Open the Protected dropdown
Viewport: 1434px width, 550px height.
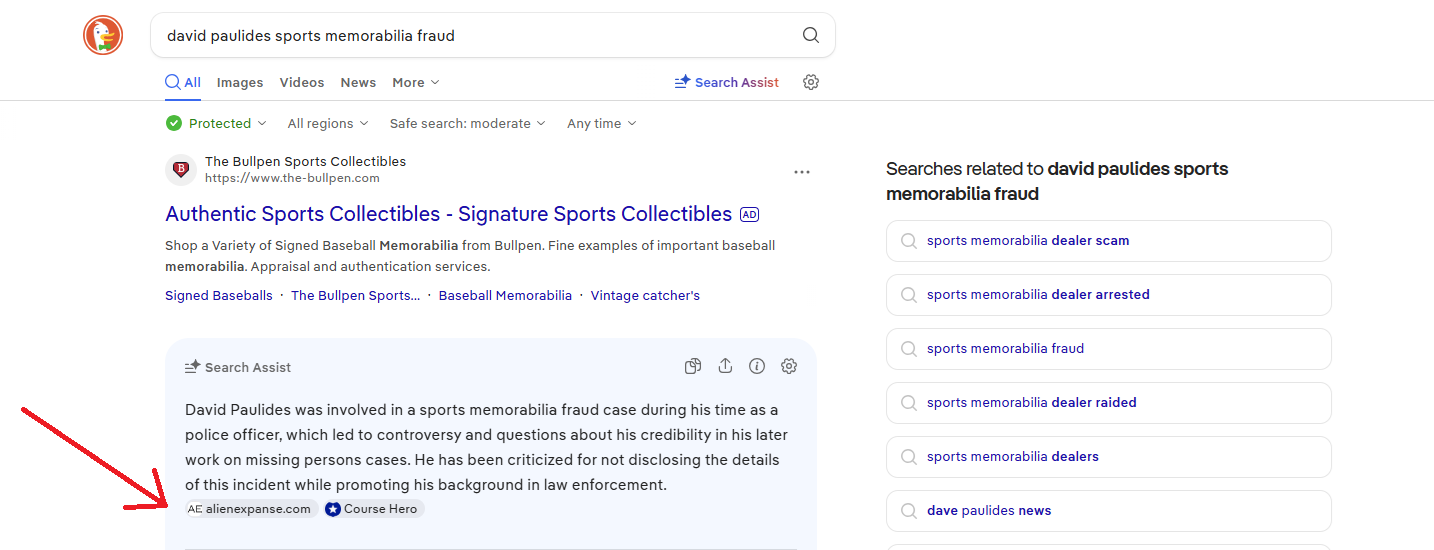coord(217,123)
